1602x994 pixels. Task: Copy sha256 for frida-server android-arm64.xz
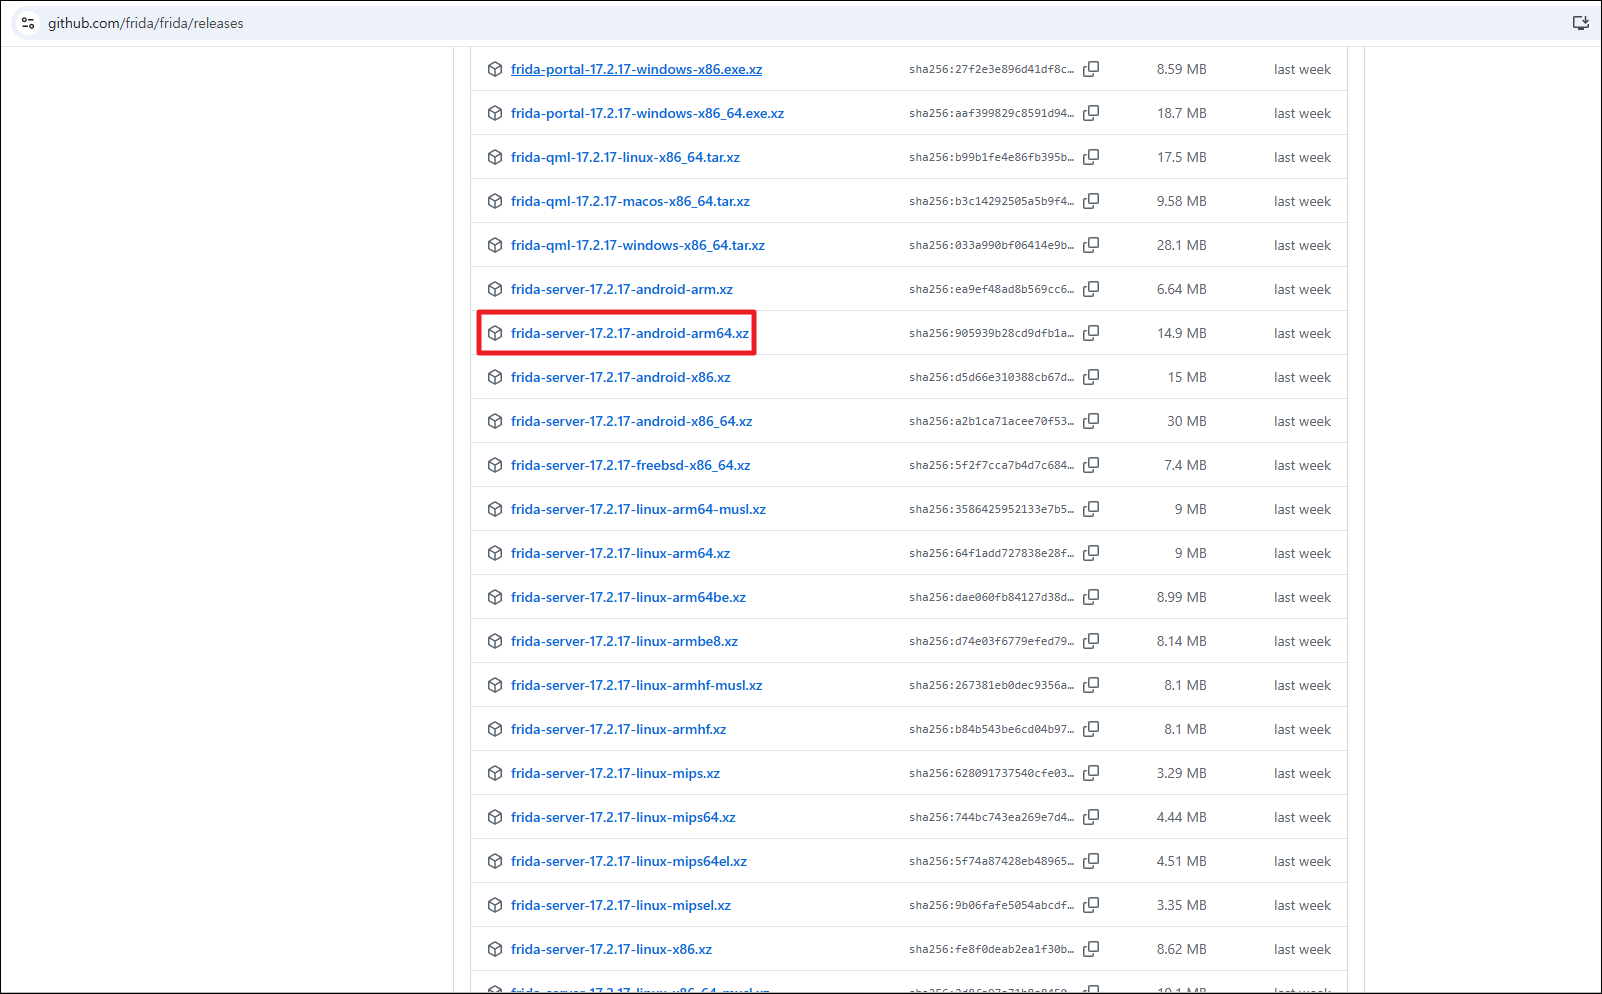(1091, 333)
